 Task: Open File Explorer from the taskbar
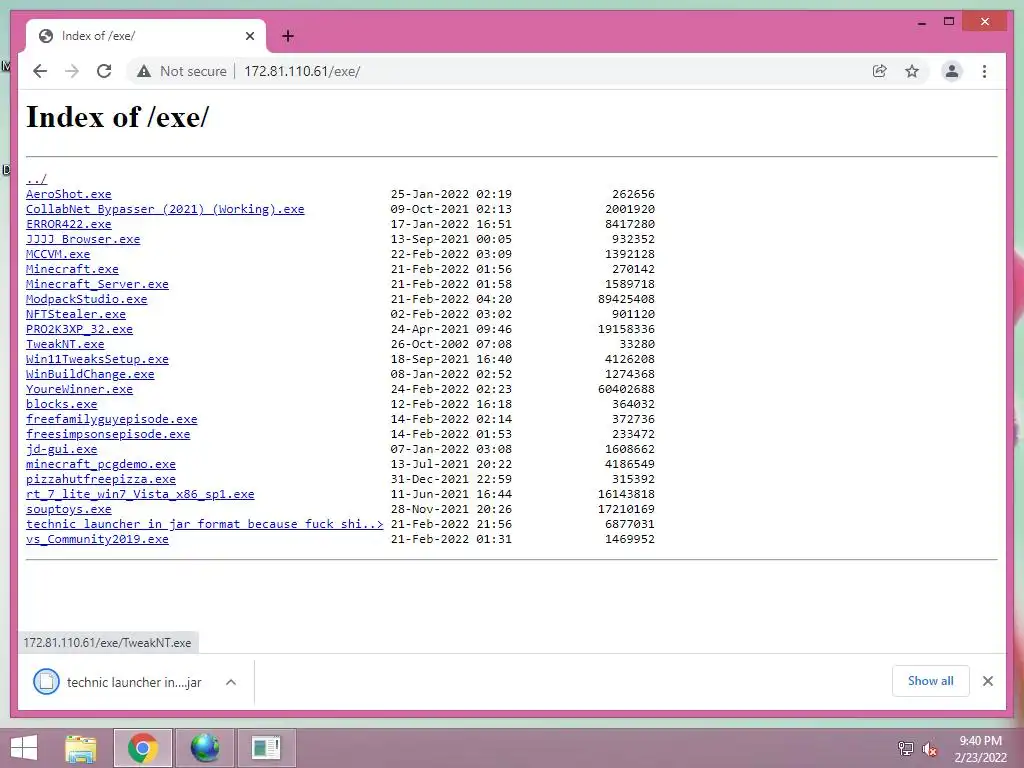(80, 748)
